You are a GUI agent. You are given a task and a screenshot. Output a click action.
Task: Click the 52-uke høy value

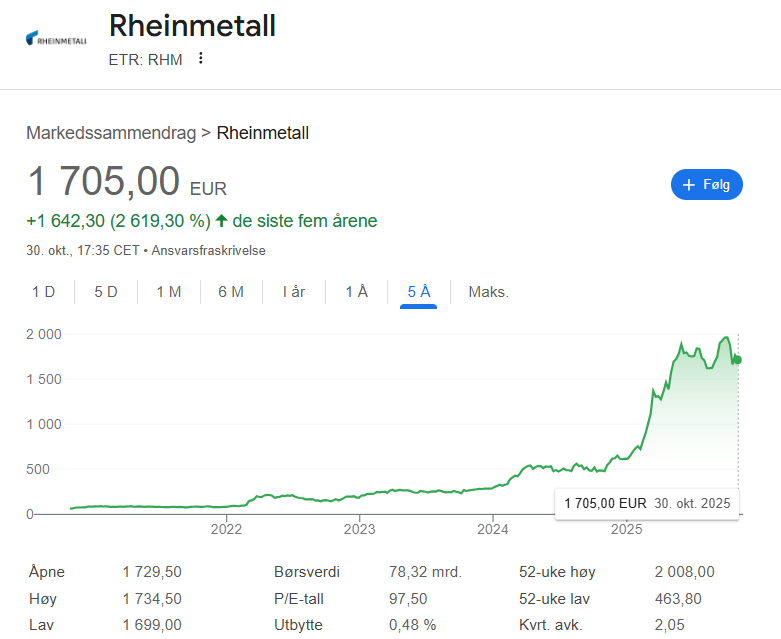(x=684, y=572)
